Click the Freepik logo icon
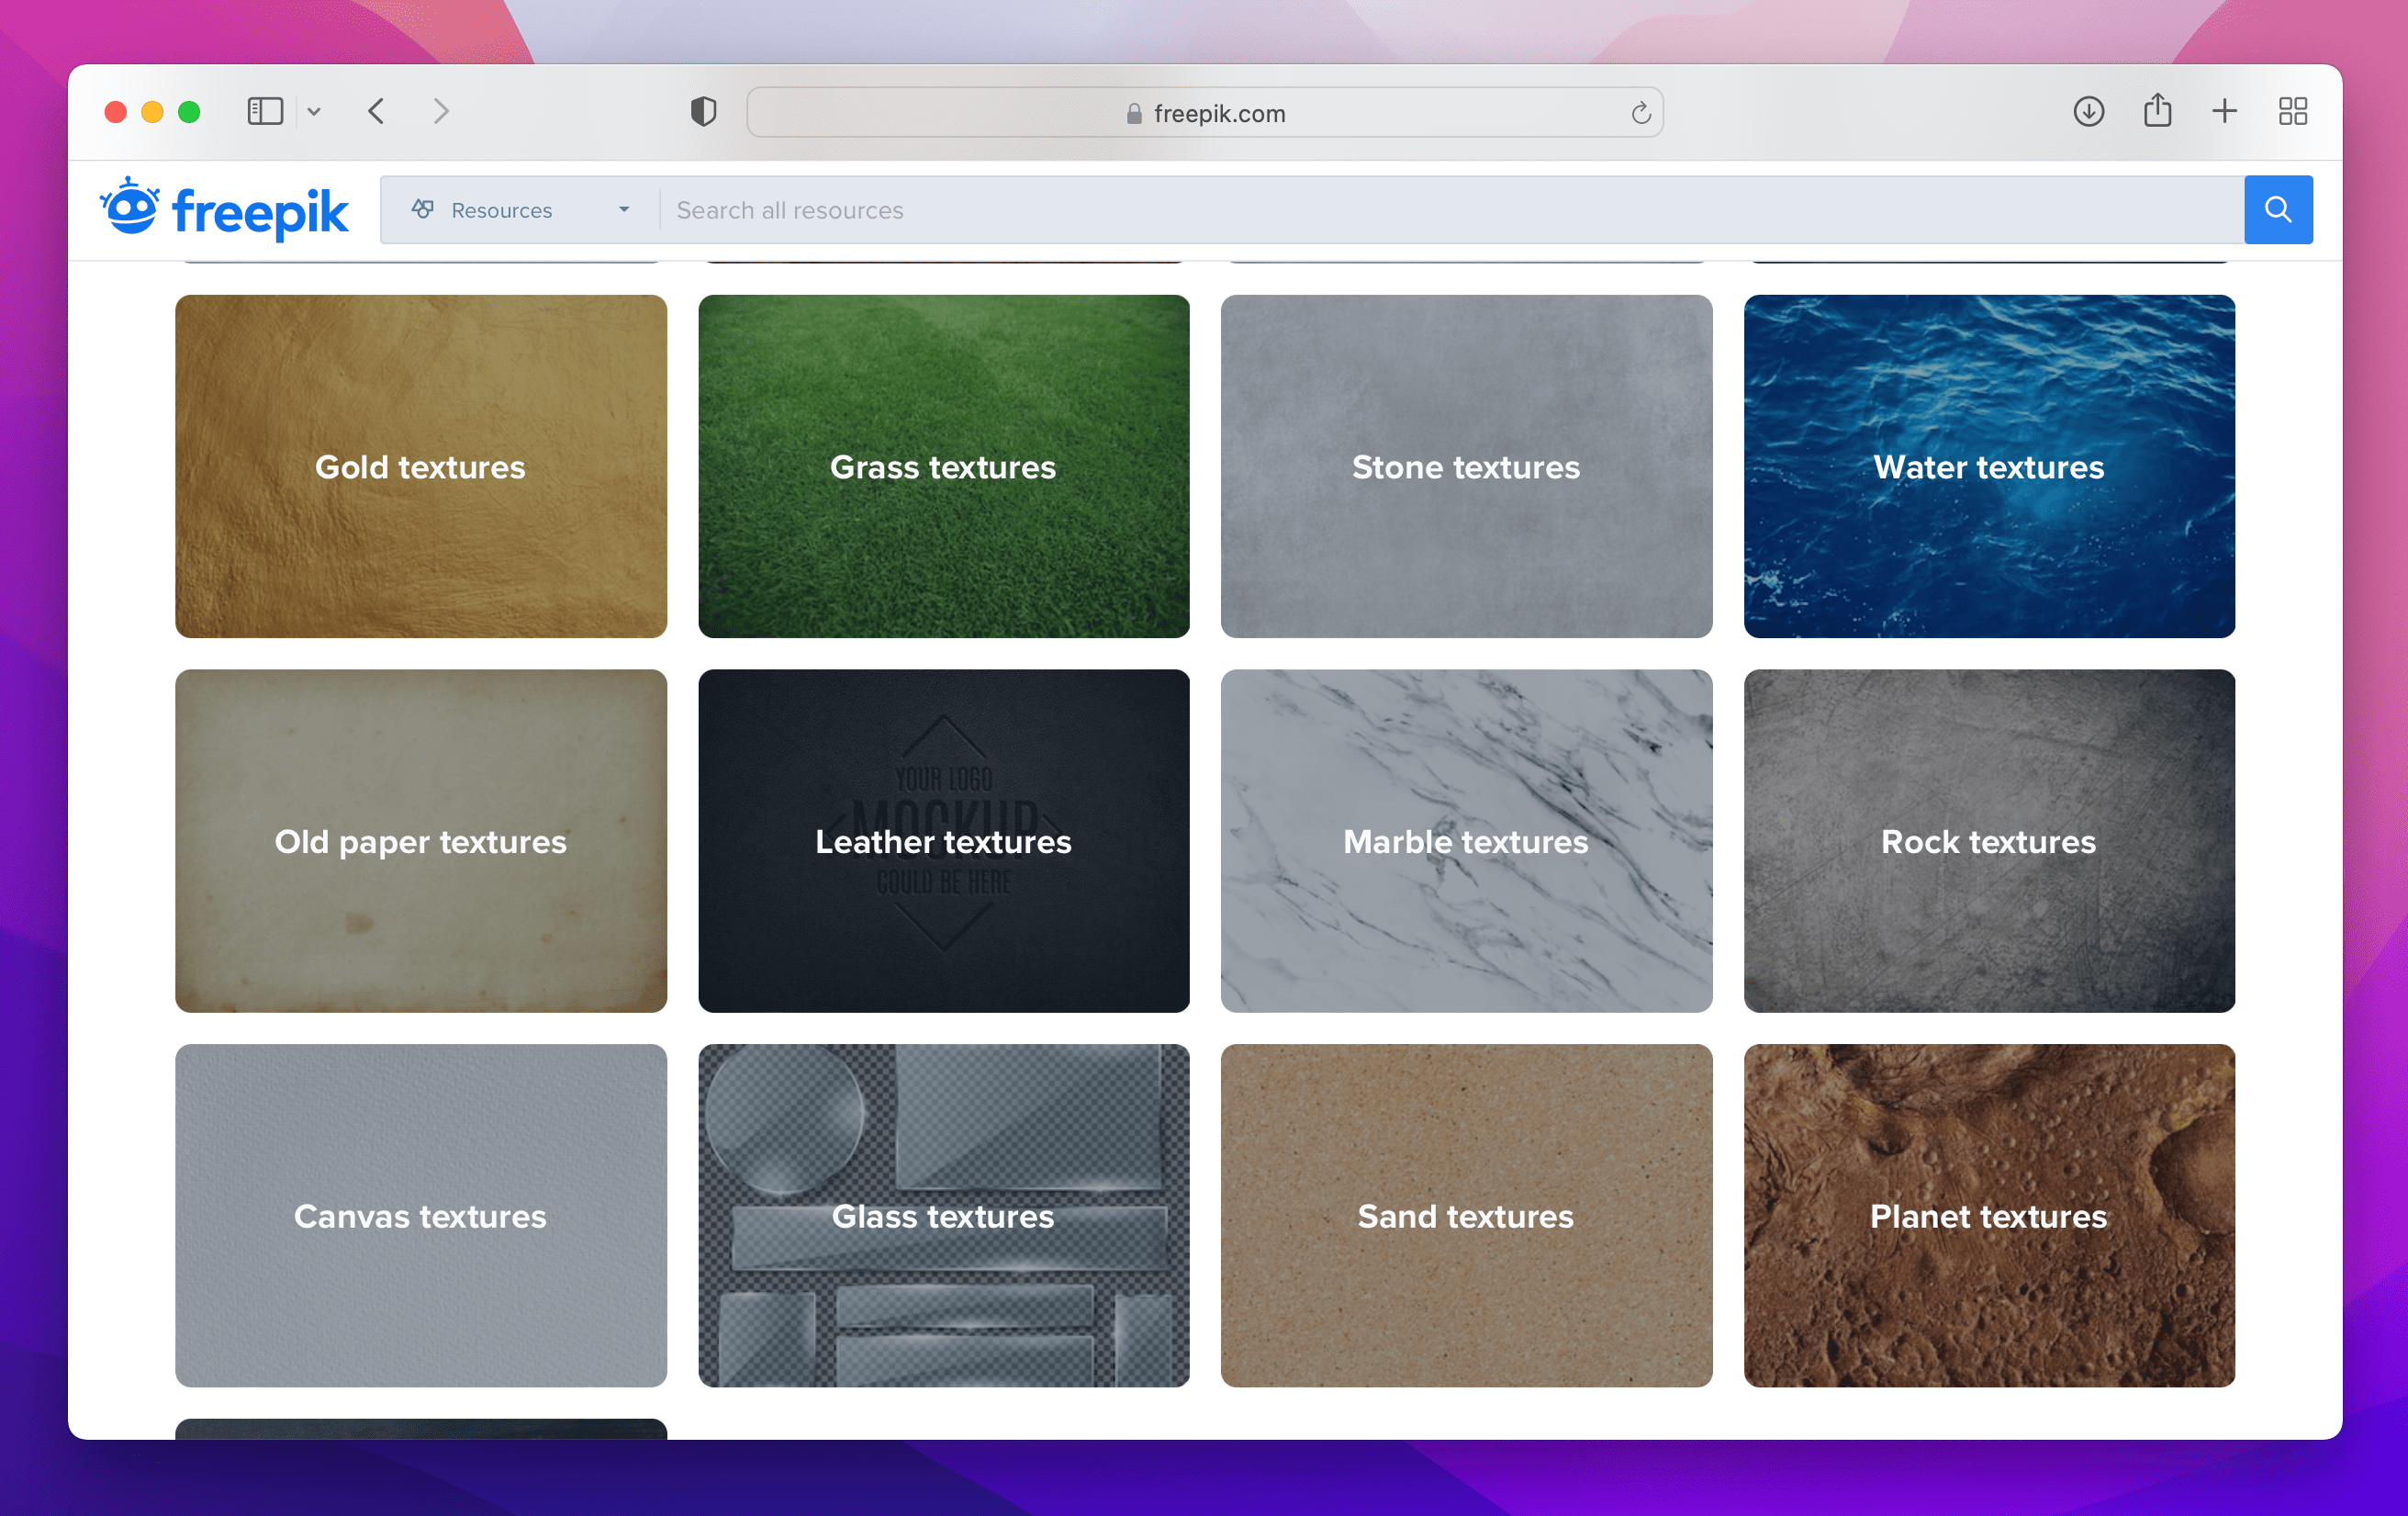The image size is (2408, 1516). pyautogui.click(x=133, y=209)
